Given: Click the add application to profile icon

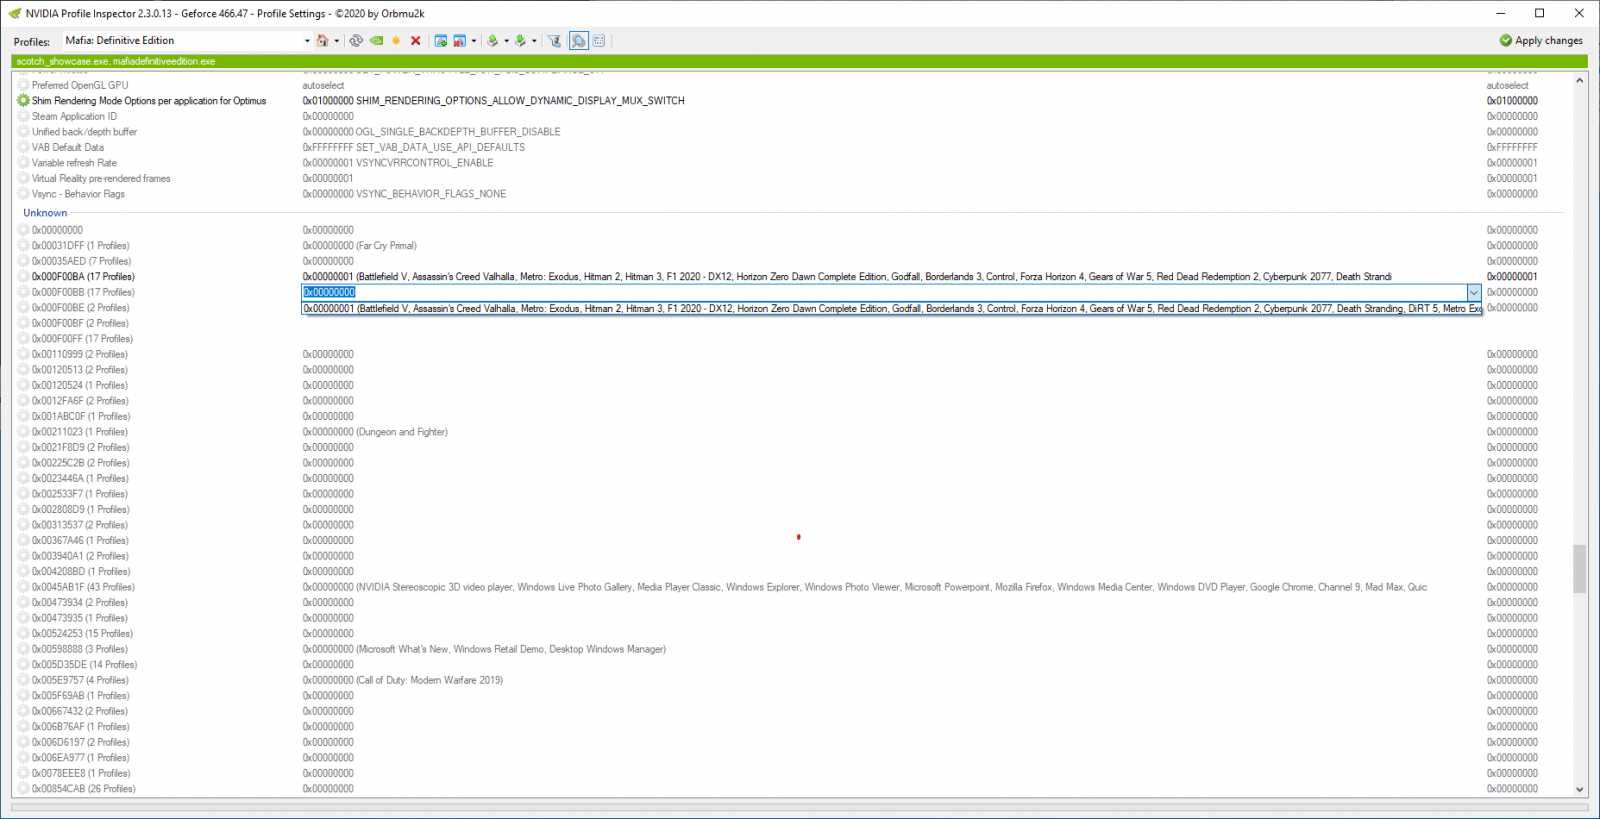Looking at the screenshot, I should [440, 41].
